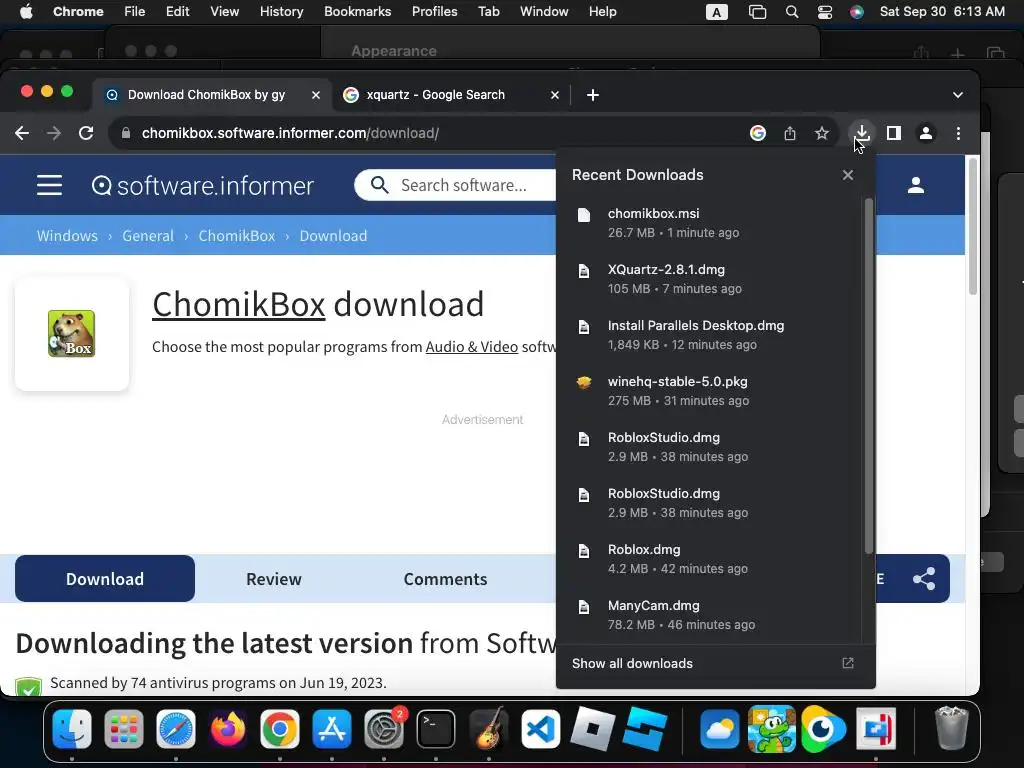Select the Comments tab
Image resolution: width=1024 pixels, height=768 pixels.
click(445, 579)
